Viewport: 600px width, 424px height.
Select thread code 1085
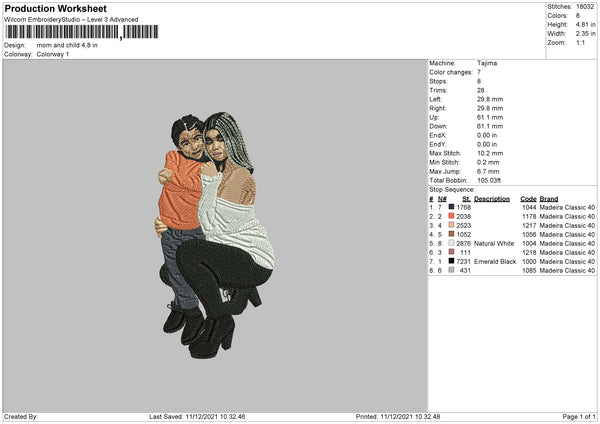(529, 271)
